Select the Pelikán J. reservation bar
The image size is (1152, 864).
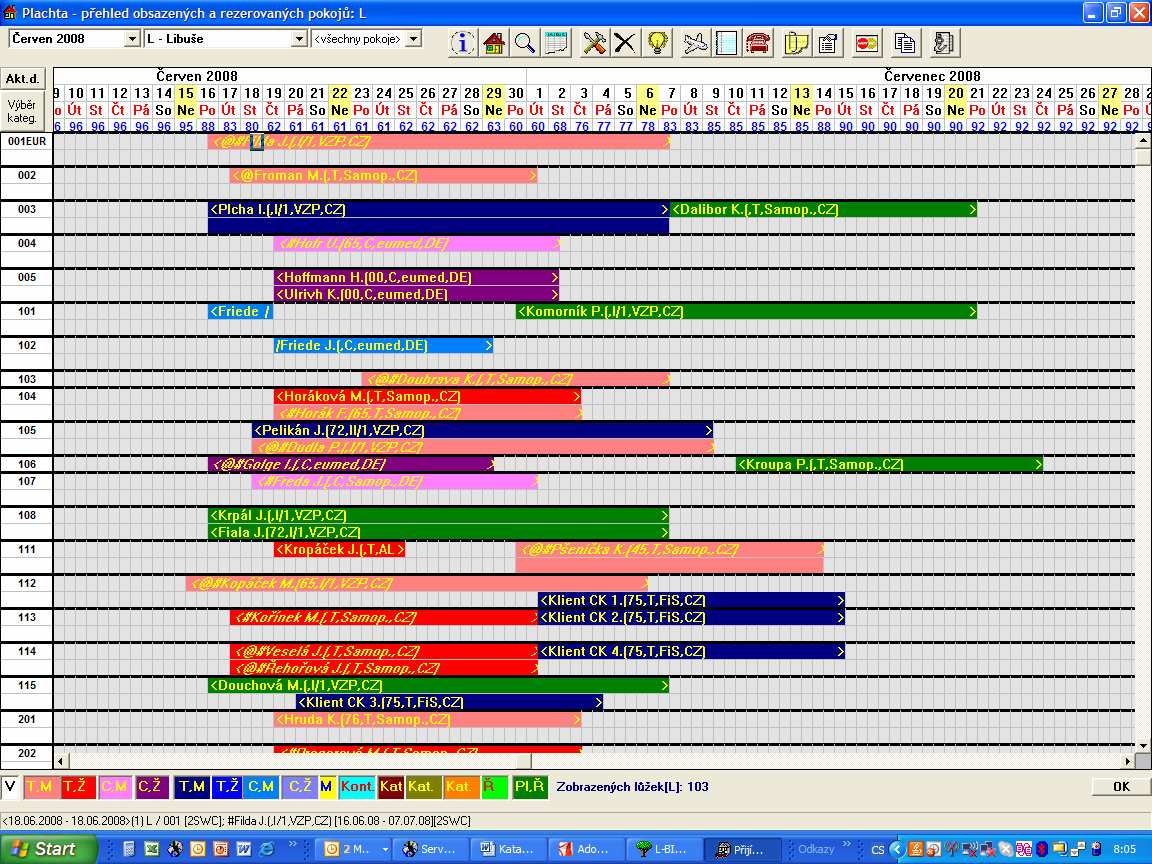(x=482, y=431)
